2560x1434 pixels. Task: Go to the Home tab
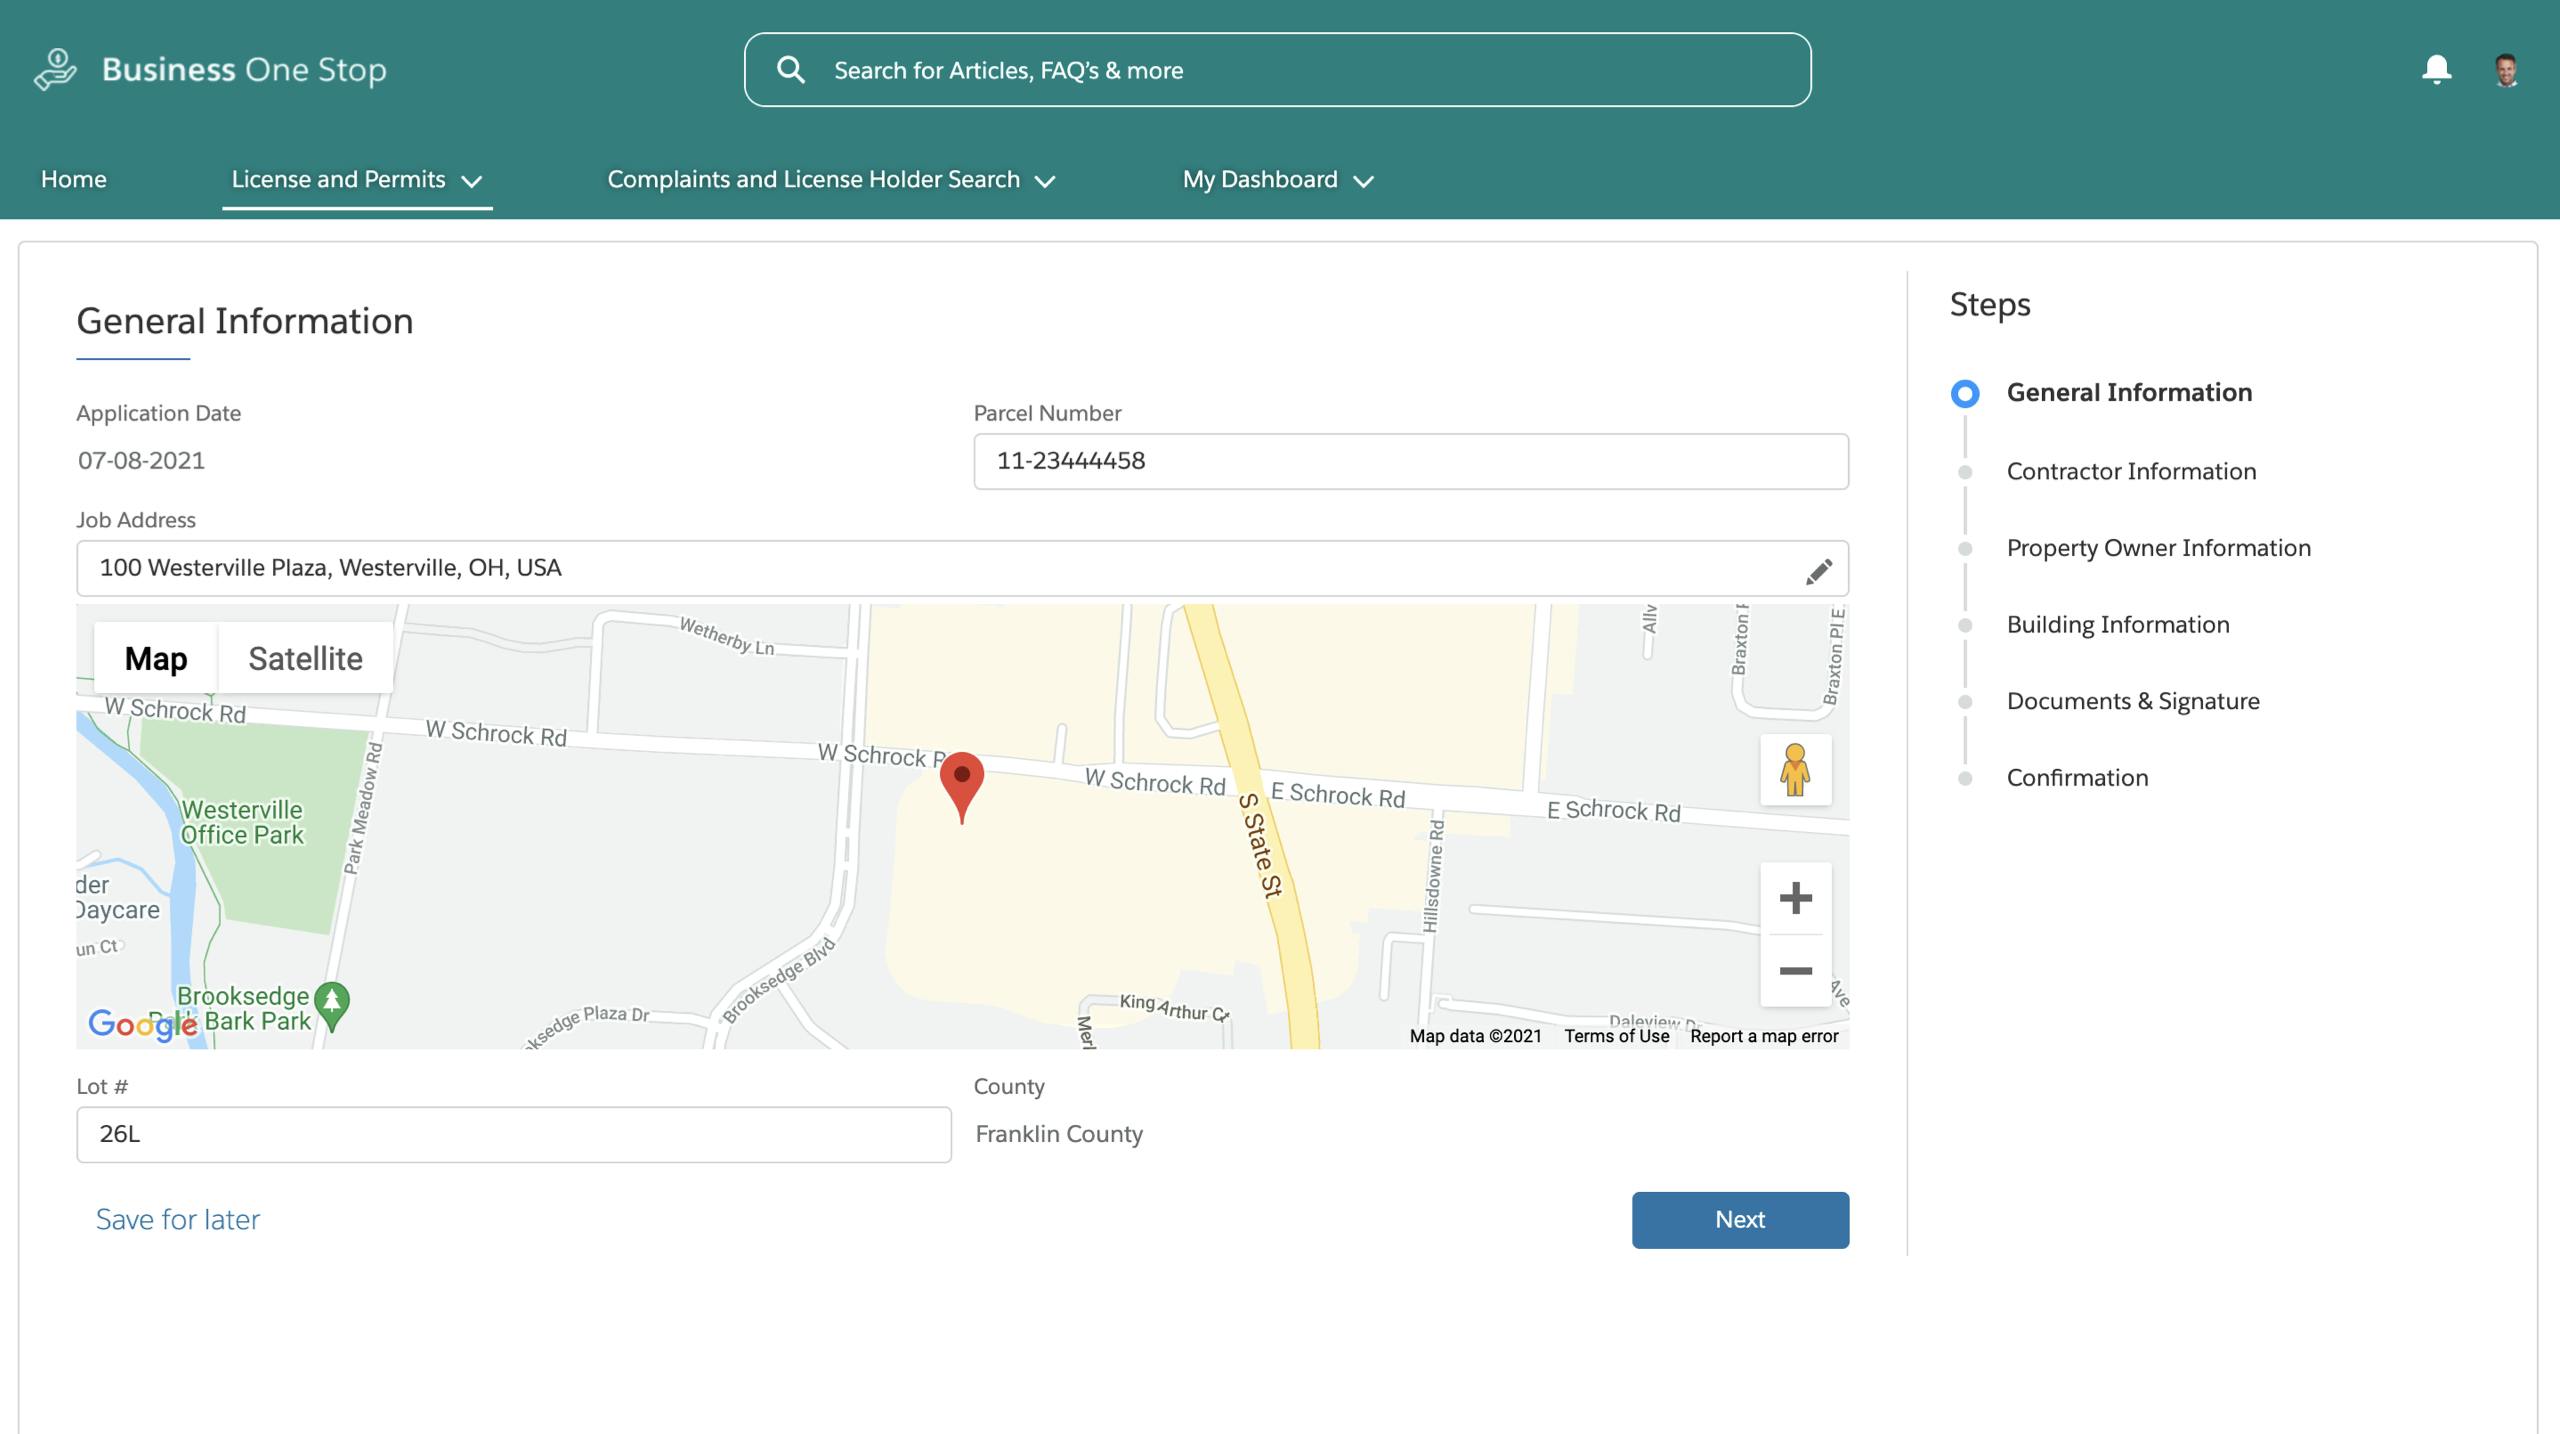point(74,180)
